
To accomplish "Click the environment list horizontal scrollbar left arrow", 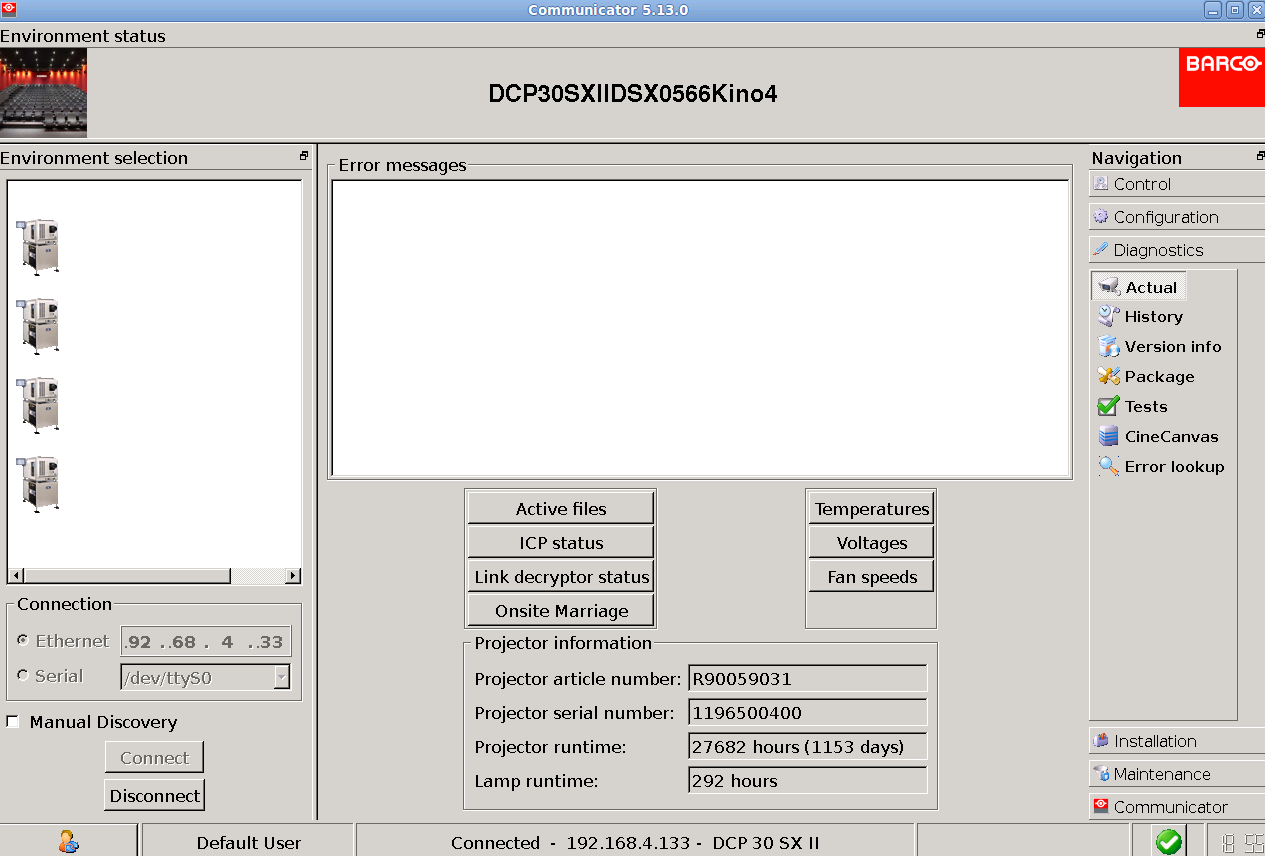I will click(17, 576).
